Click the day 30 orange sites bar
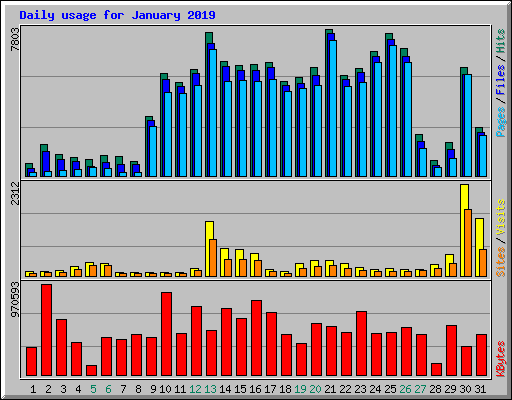The width and height of the screenshot is (512, 400). (468, 243)
